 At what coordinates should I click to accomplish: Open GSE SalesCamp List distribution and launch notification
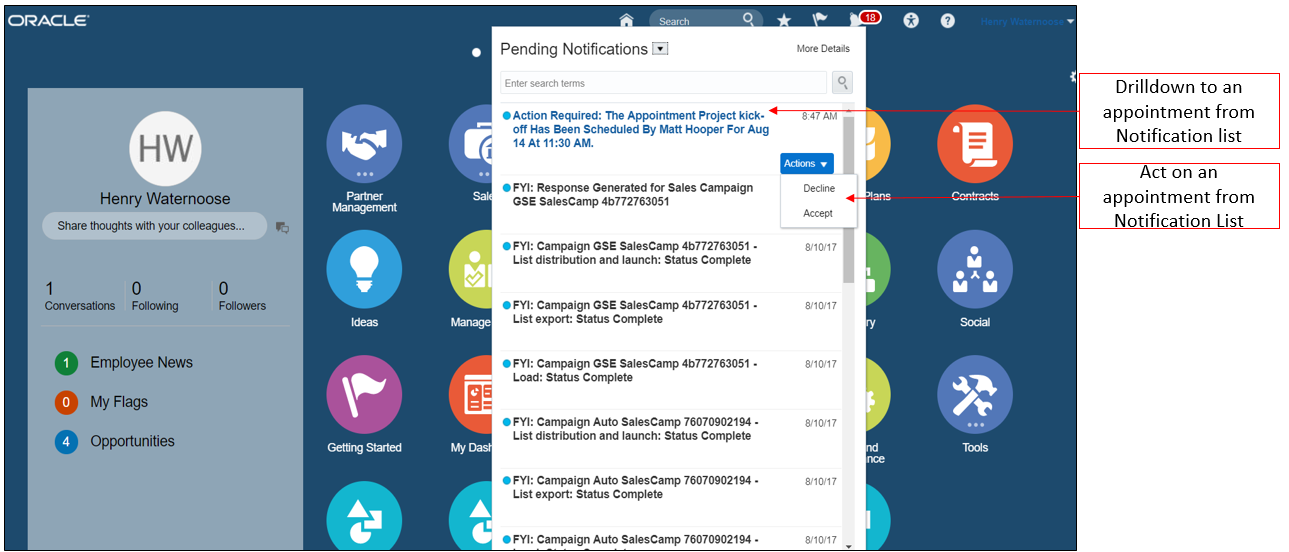635,253
